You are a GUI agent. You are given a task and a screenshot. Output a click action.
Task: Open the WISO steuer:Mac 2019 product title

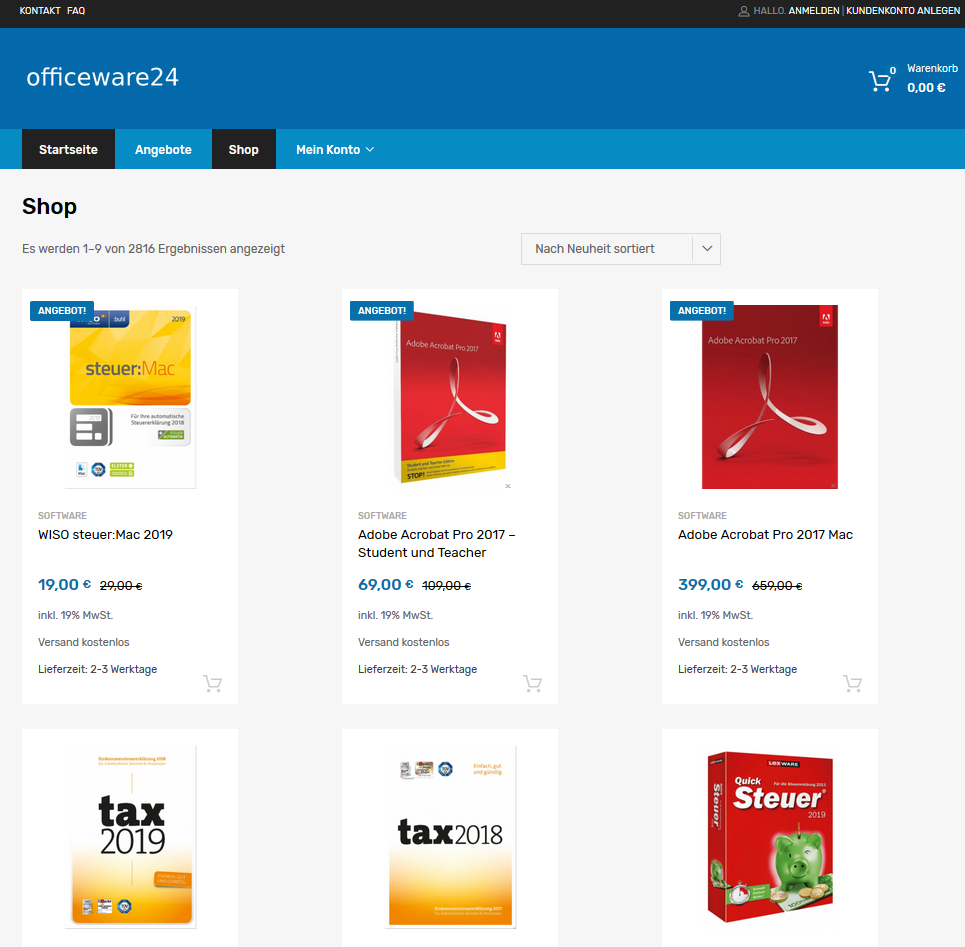coord(105,535)
